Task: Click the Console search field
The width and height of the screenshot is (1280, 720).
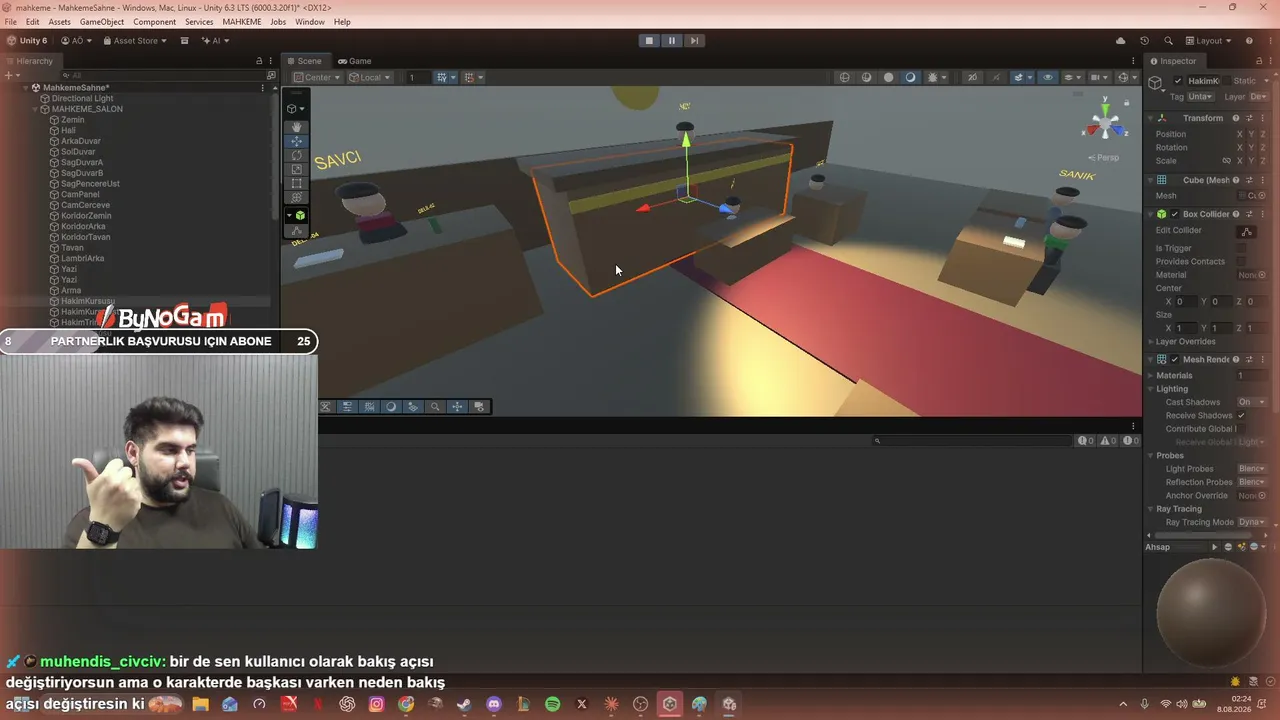Action: click(972, 440)
